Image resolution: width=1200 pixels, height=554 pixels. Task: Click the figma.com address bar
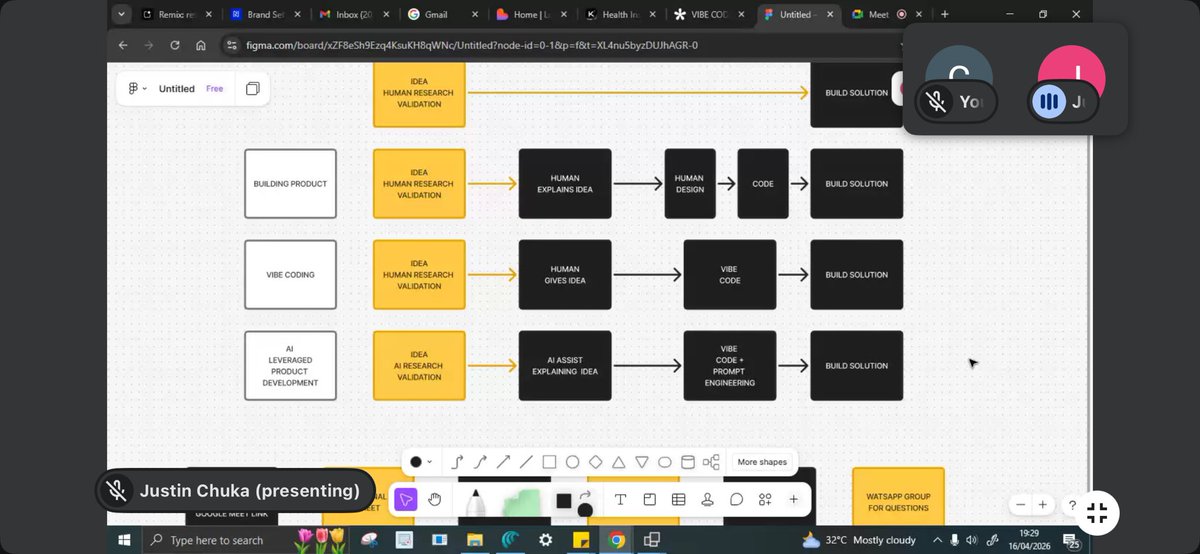click(560, 45)
